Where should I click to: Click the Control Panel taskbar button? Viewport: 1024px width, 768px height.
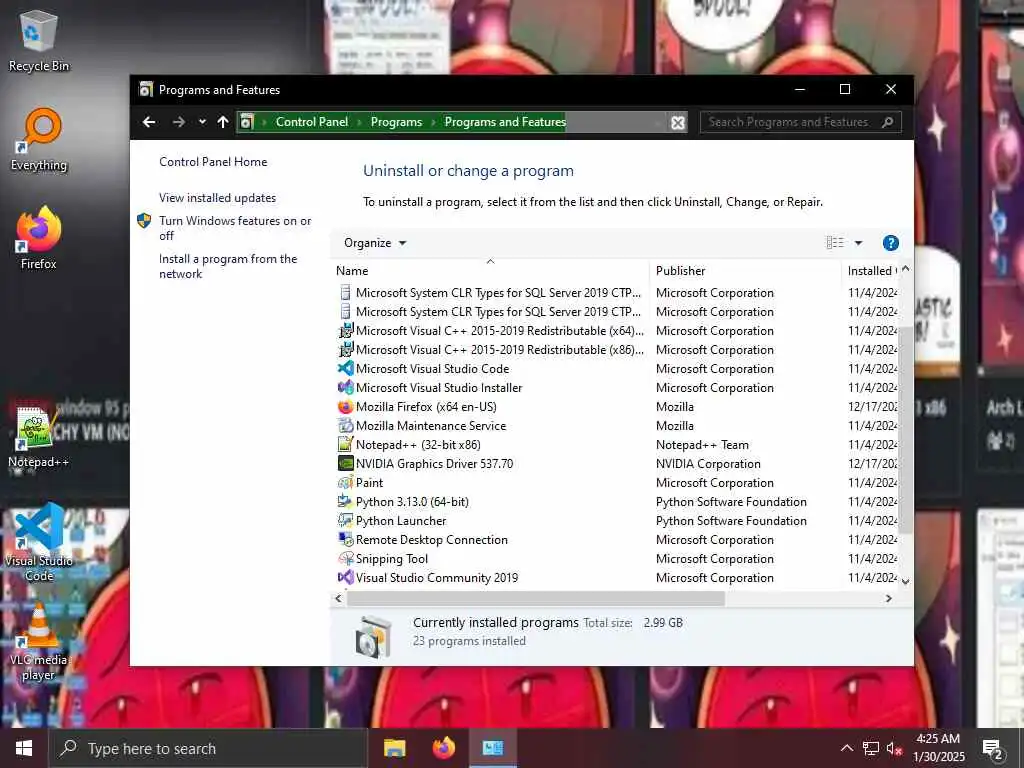[x=493, y=748]
